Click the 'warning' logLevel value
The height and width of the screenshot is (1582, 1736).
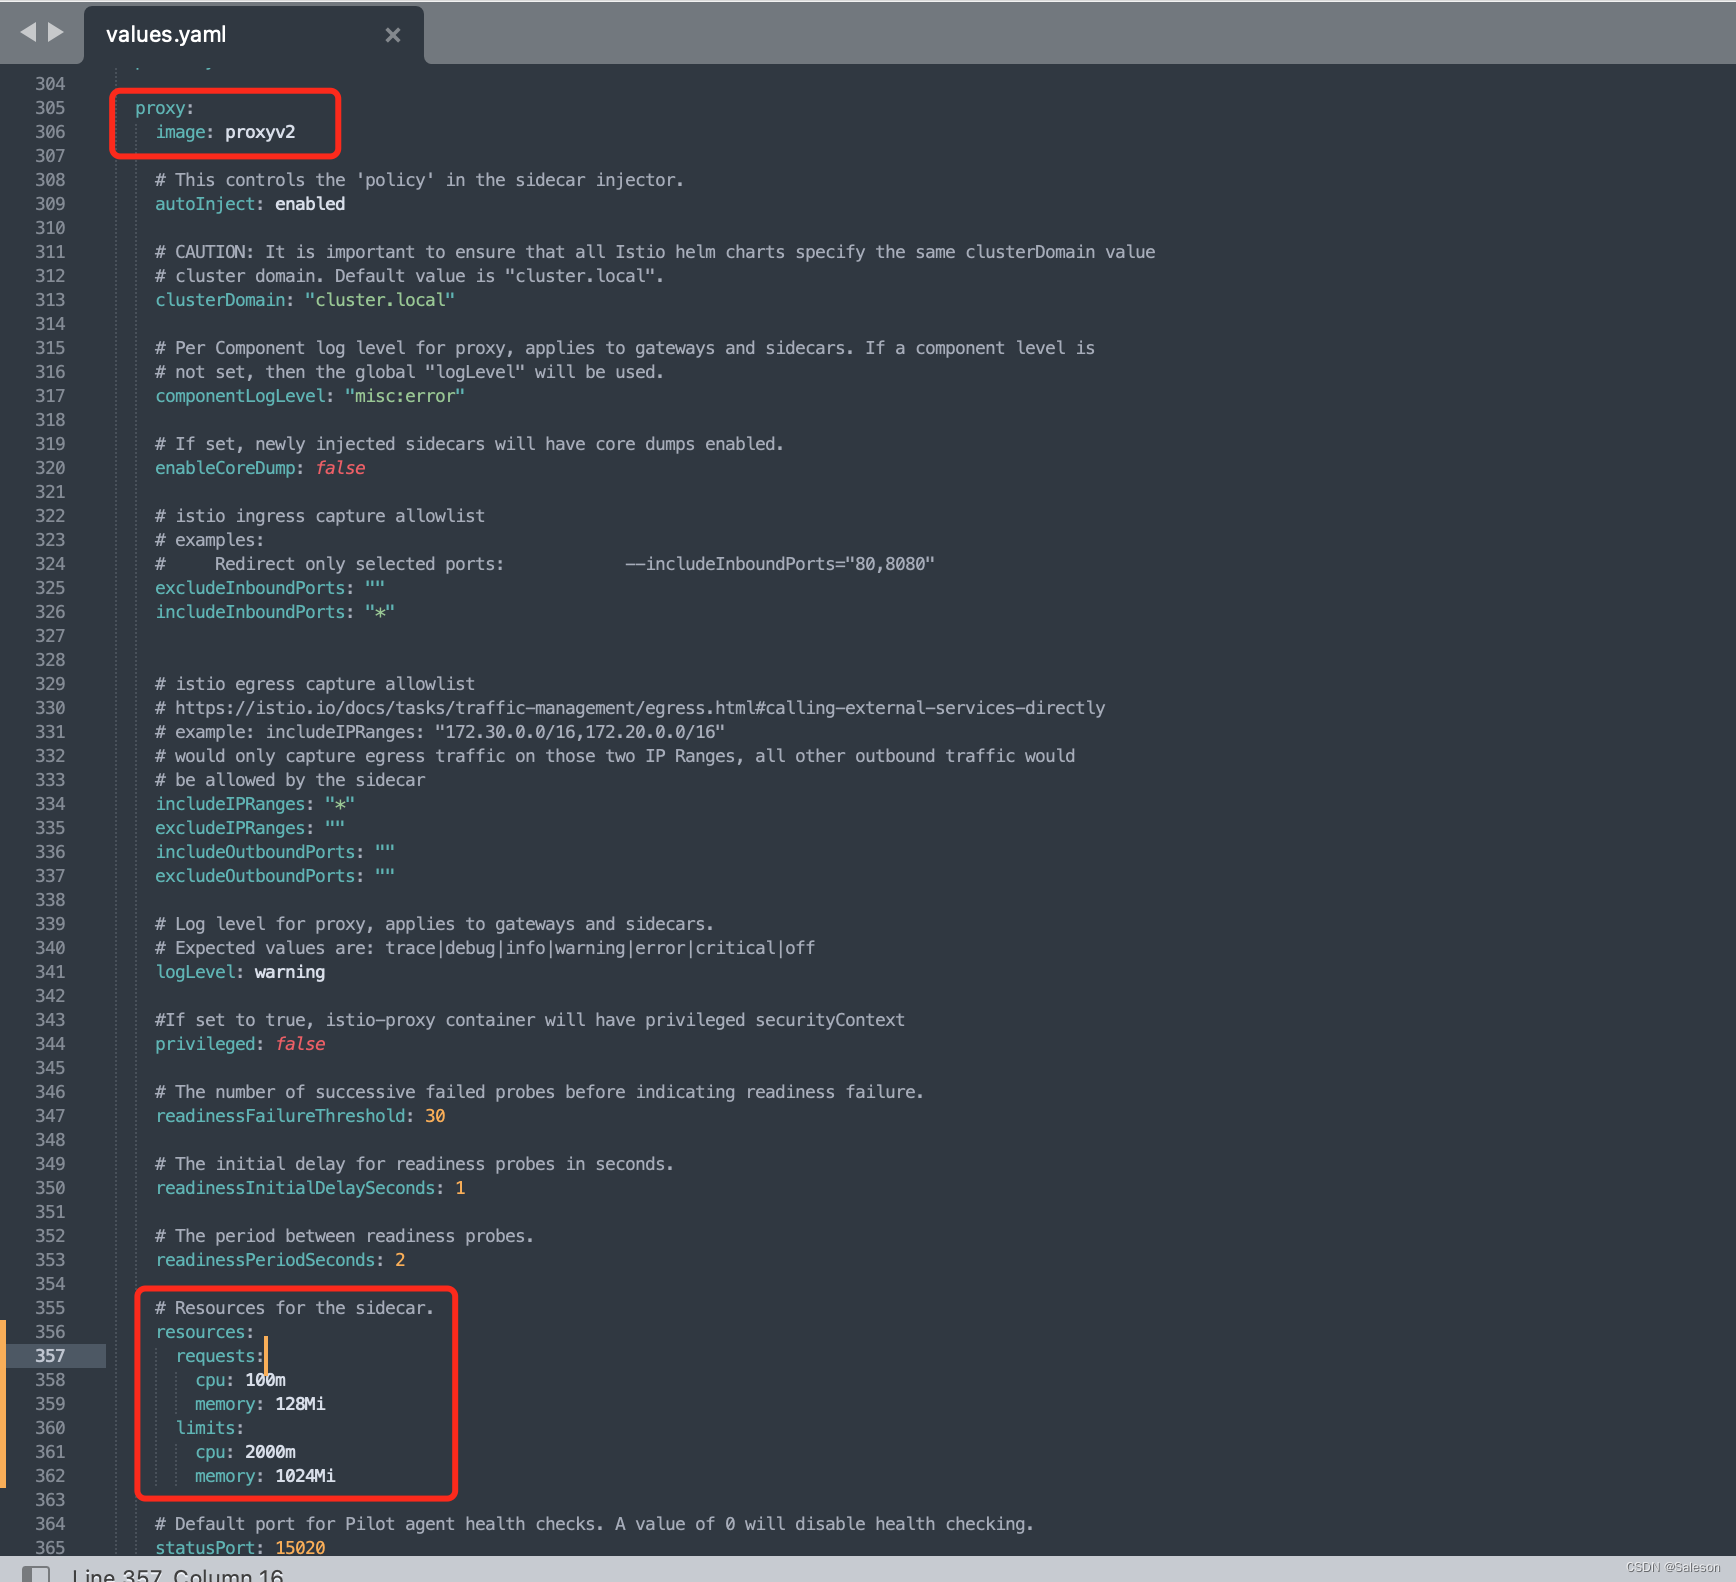click(290, 972)
